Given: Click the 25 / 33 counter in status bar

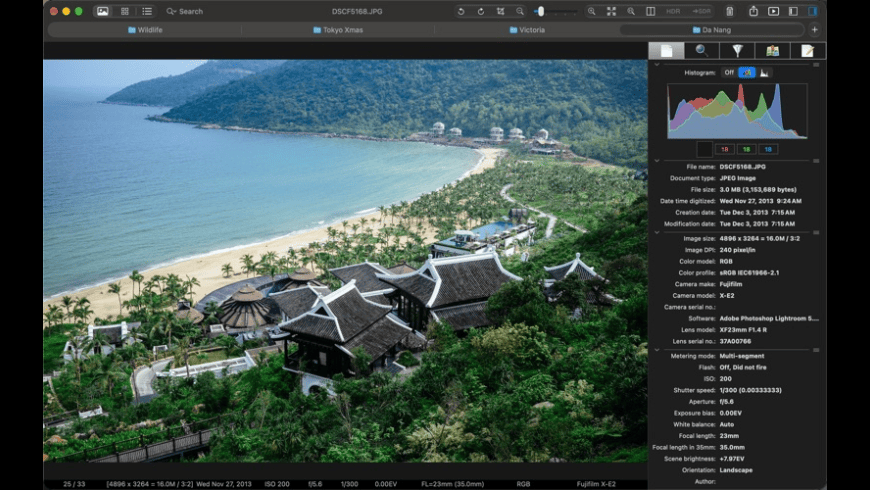Looking at the screenshot, I should coord(74,484).
